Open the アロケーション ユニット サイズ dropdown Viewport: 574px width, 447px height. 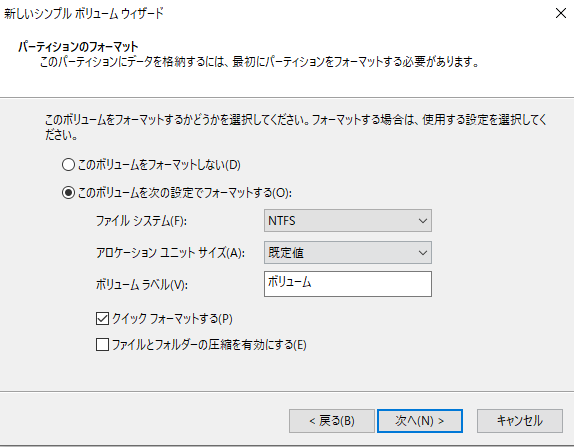pyautogui.click(x=348, y=253)
